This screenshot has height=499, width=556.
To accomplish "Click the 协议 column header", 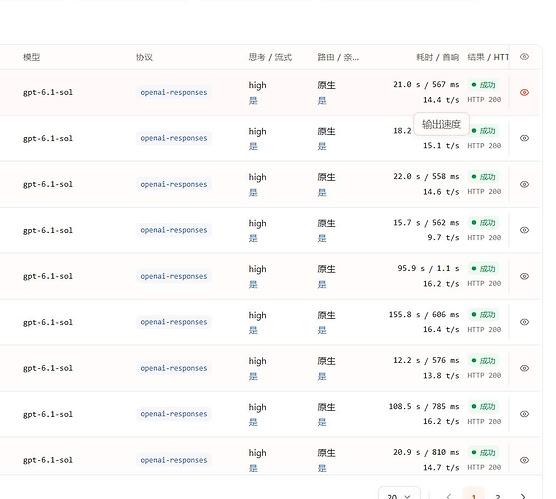I will (x=144, y=57).
